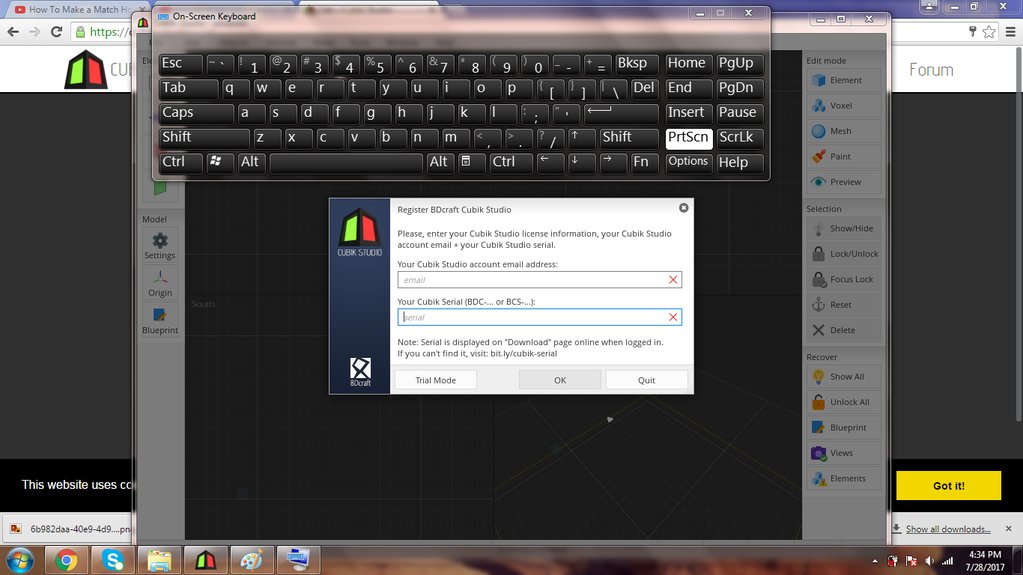Click Forum link on website
The height and width of the screenshot is (575, 1023).
[x=931, y=70]
